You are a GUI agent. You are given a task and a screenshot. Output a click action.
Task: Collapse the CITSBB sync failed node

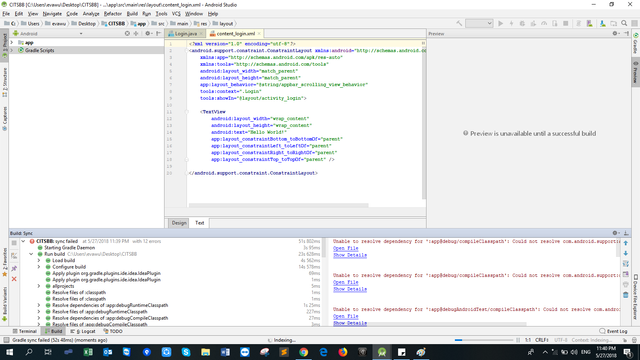click(23, 241)
